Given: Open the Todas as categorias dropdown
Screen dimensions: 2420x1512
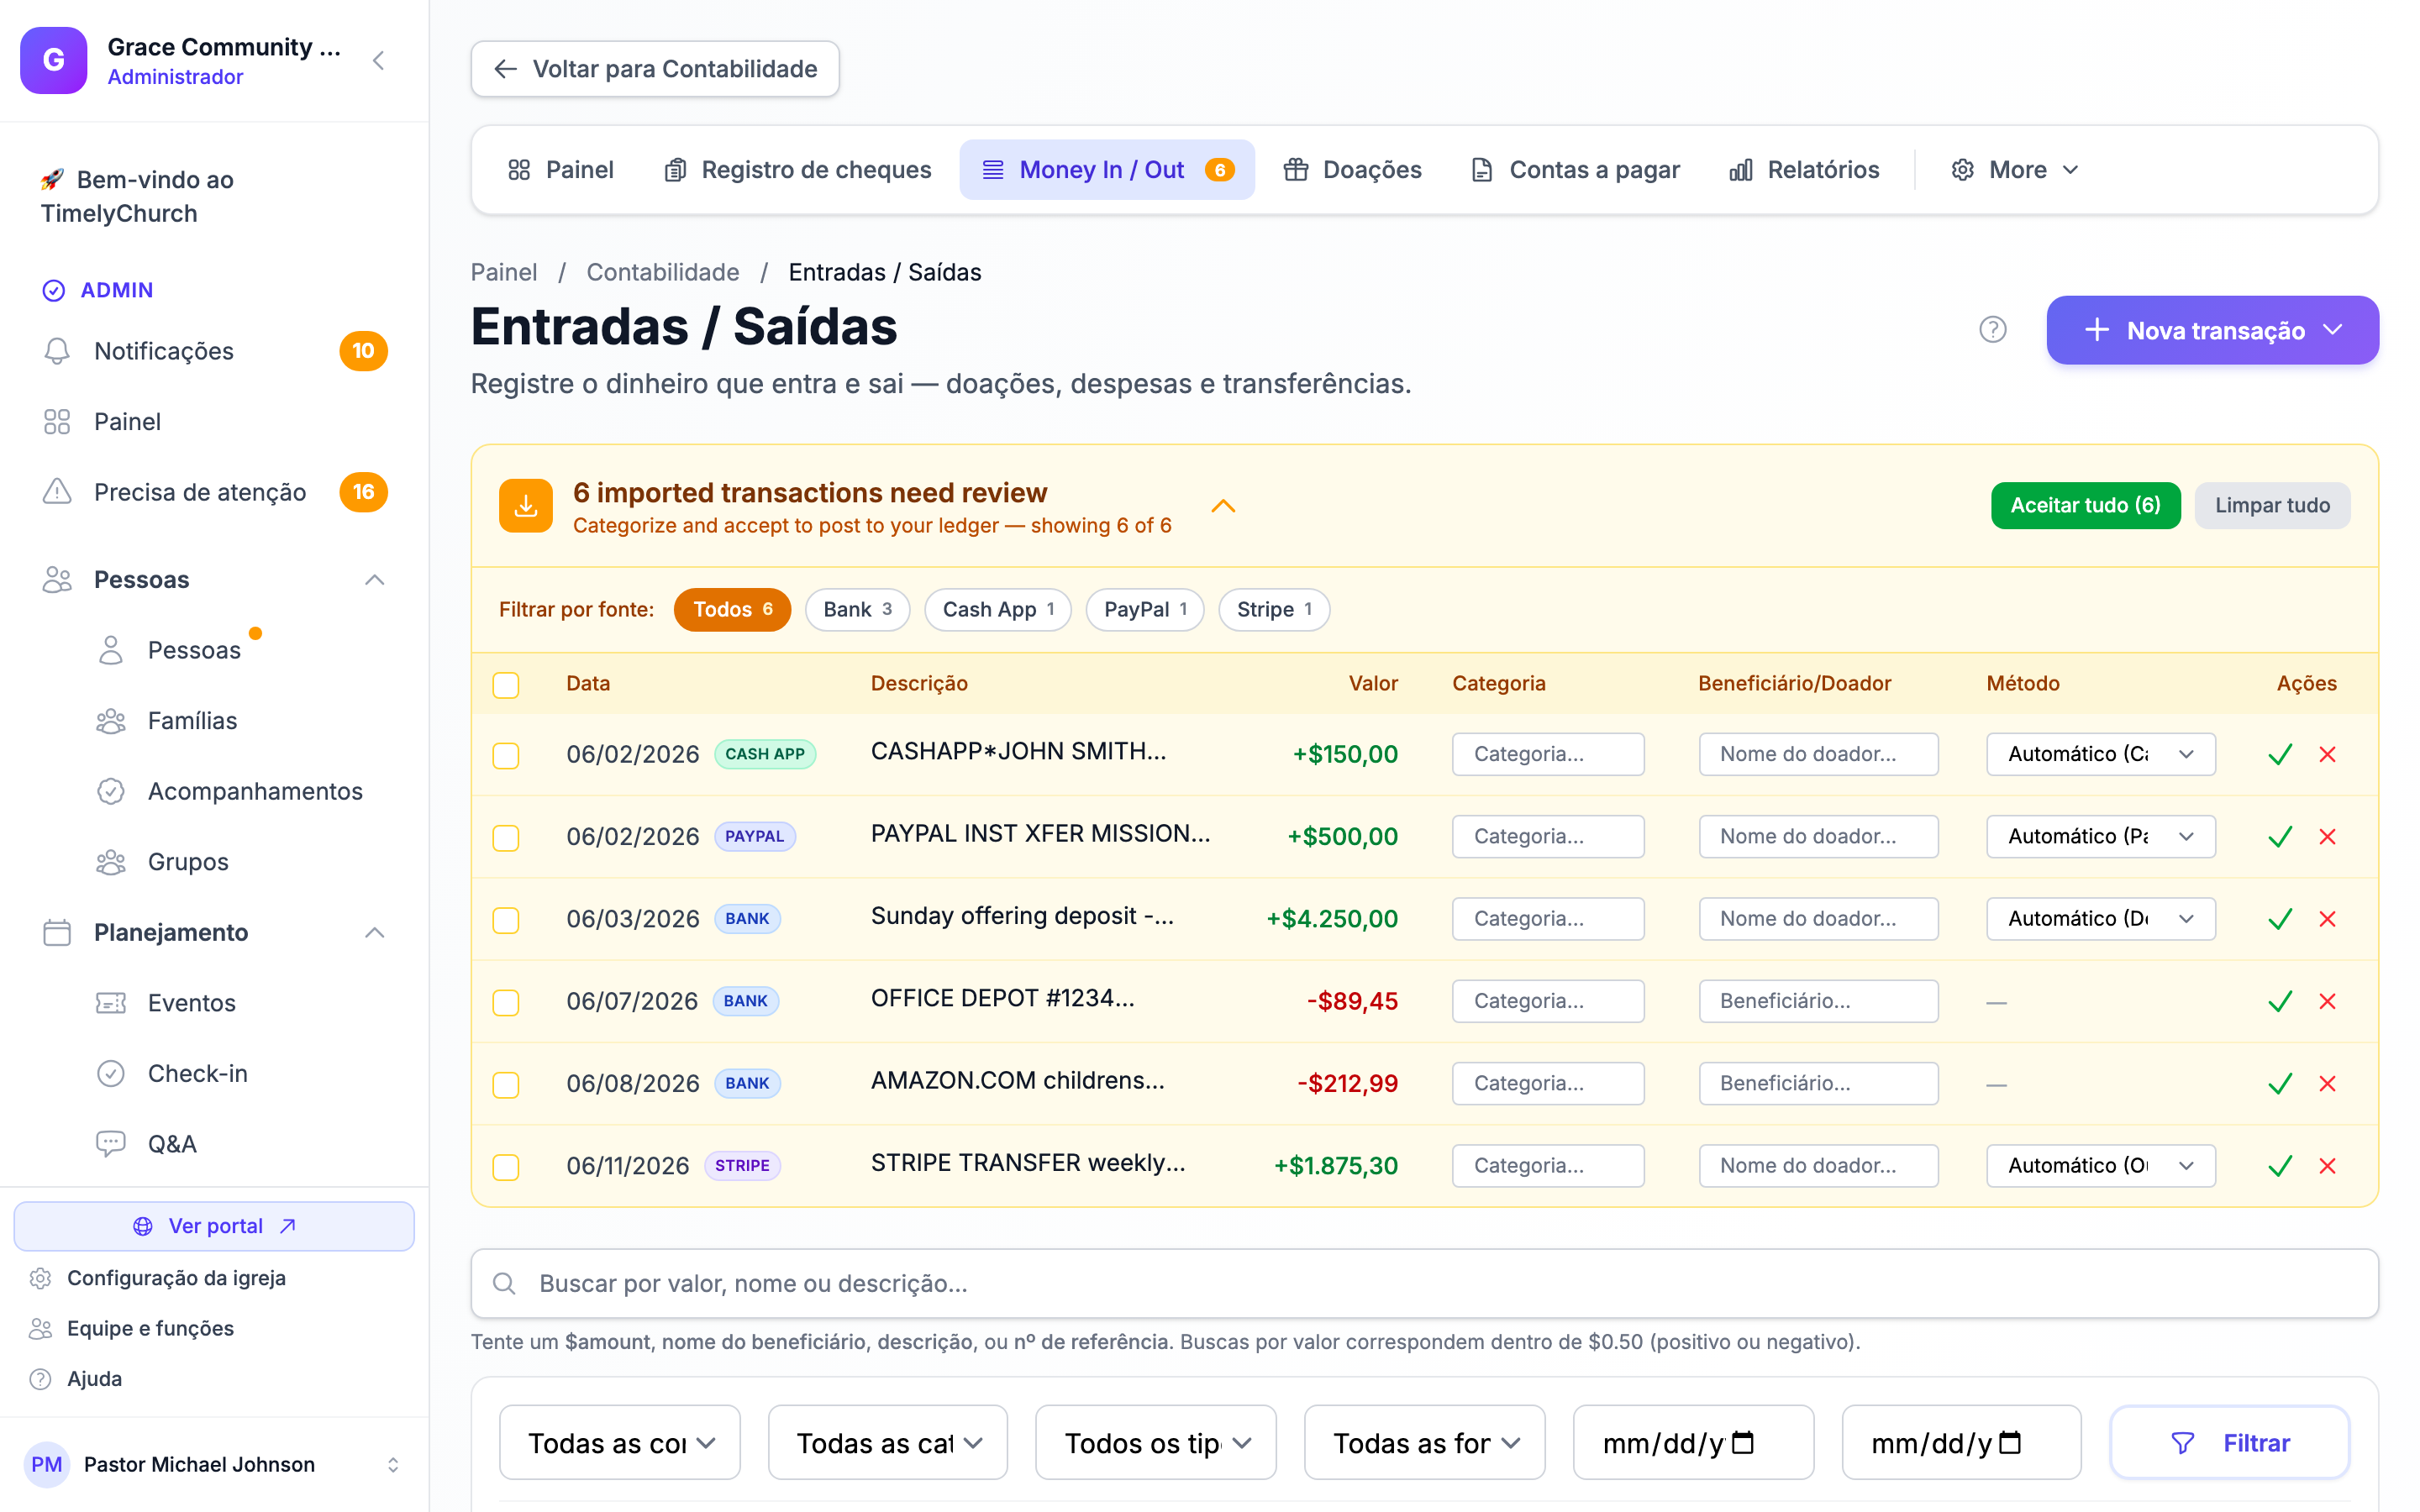Looking at the screenshot, I should [x=888, y=1442].
